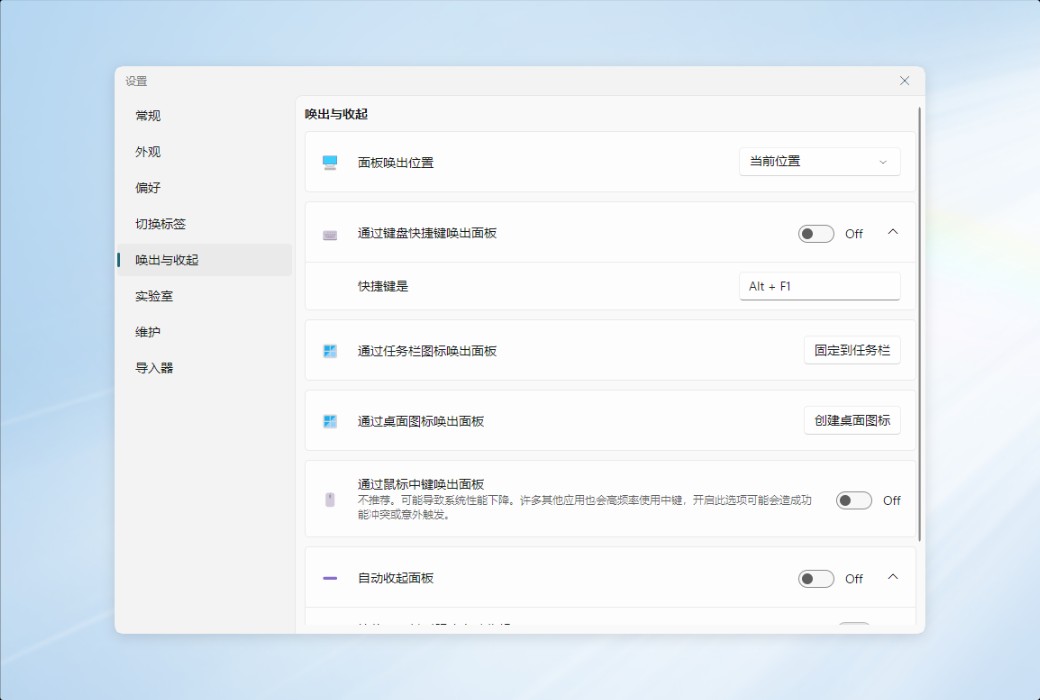Close the 设置 window
Screen dimensions: 1040x700
(x=904, y=81)
